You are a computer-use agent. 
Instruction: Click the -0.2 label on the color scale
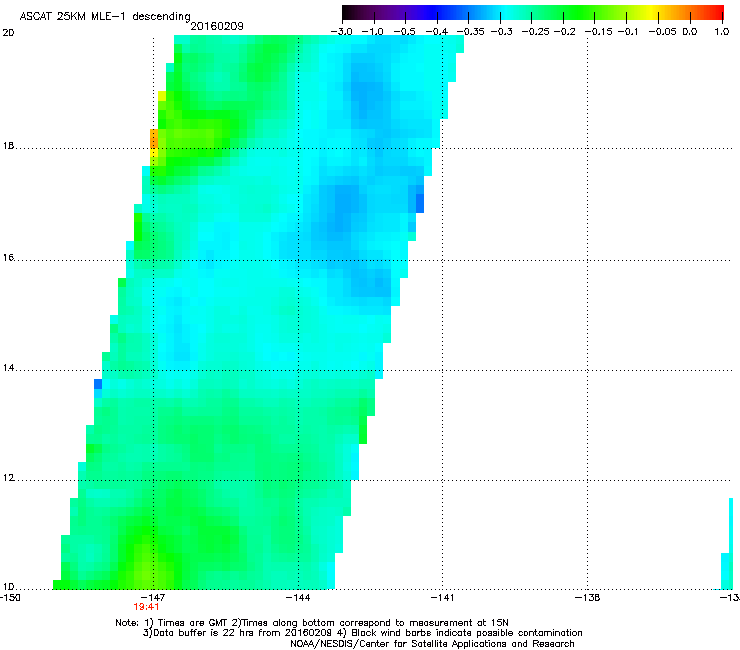point(565,32)
